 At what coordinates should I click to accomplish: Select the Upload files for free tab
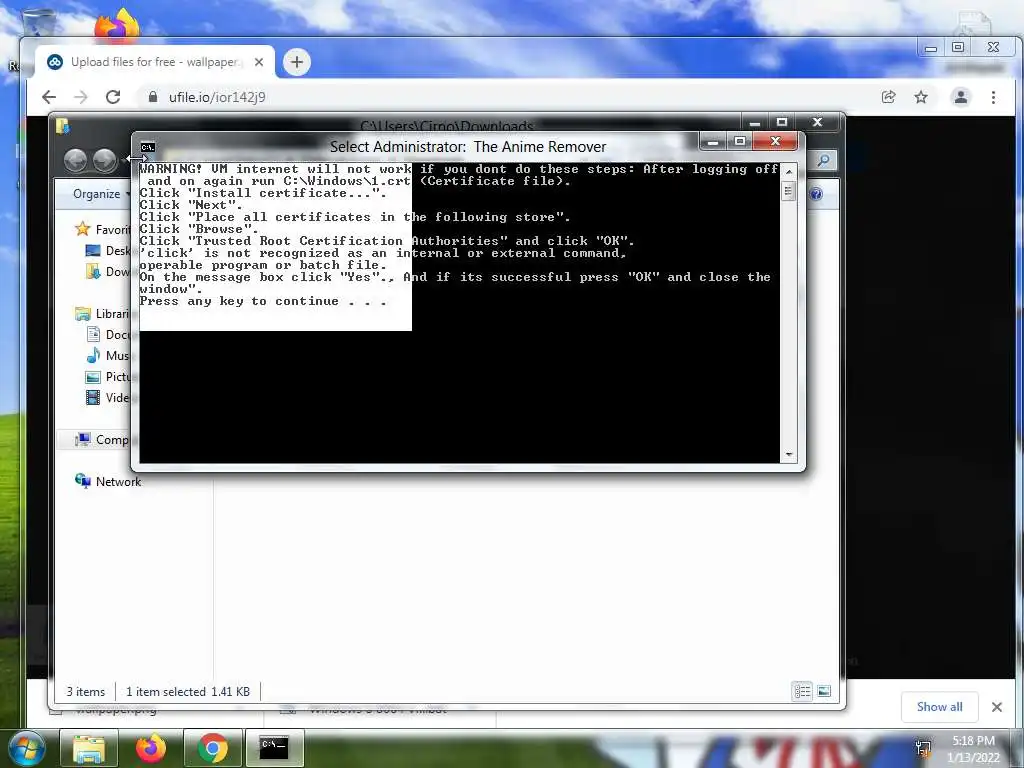pos(155,62)
